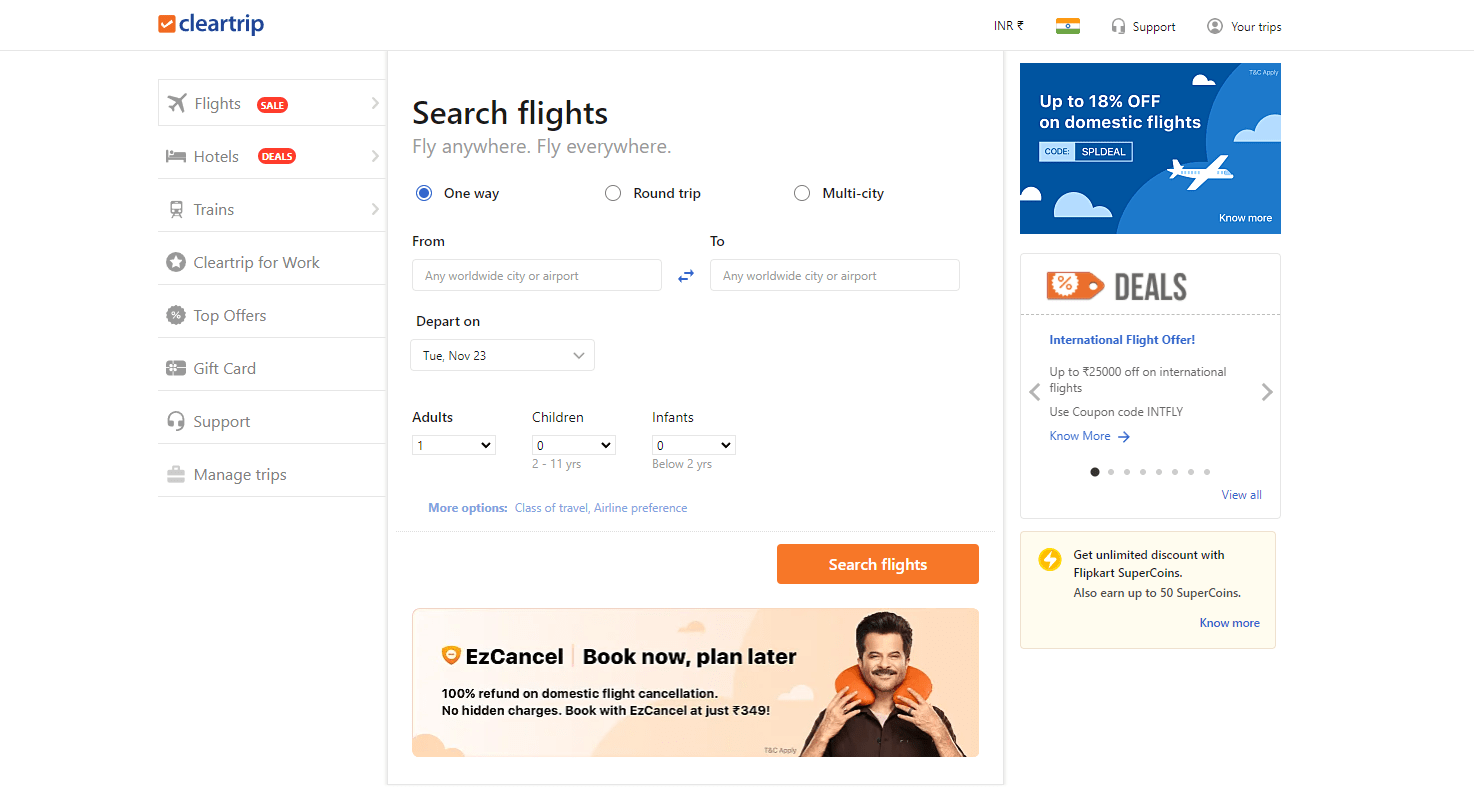Viewport: 1474px width, 790px height.
Task: Open the Depart on date picker
Action: pyautogui.click(x=502, y=355)
